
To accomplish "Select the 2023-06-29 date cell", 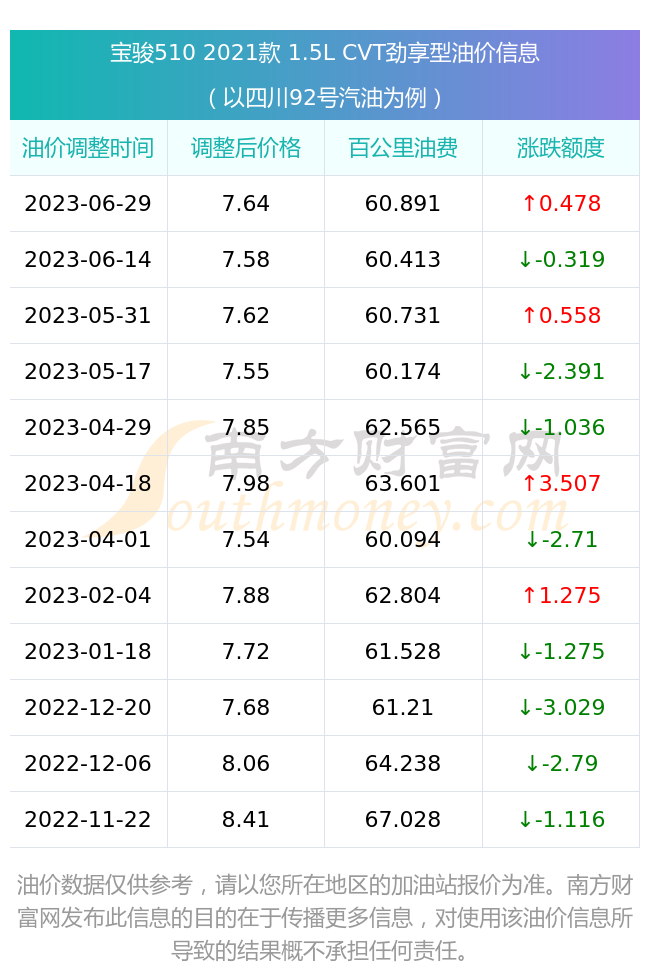I will 88,204.
